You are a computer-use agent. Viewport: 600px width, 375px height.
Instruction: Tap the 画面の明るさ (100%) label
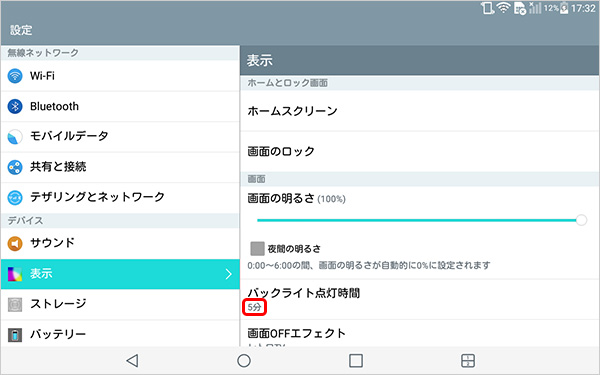click(297, 198)
